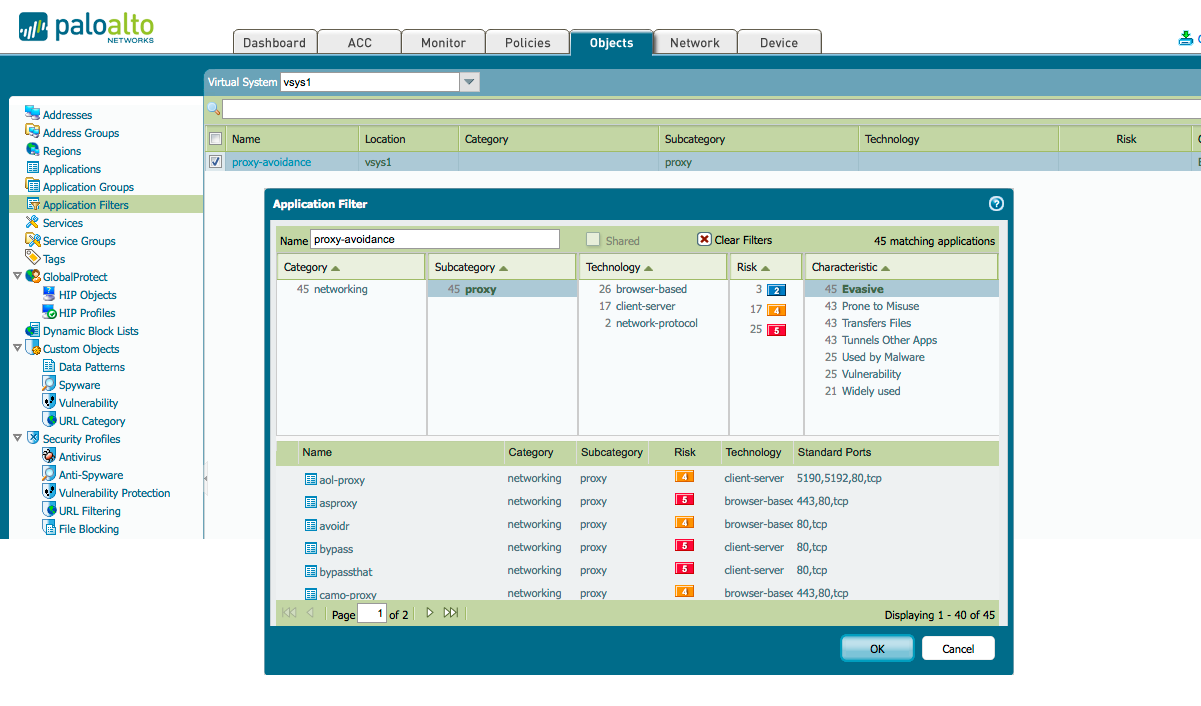Select the red risk level 5 swatch
This screenshot has height=706, width=1201.
click(x=776, y=330)
